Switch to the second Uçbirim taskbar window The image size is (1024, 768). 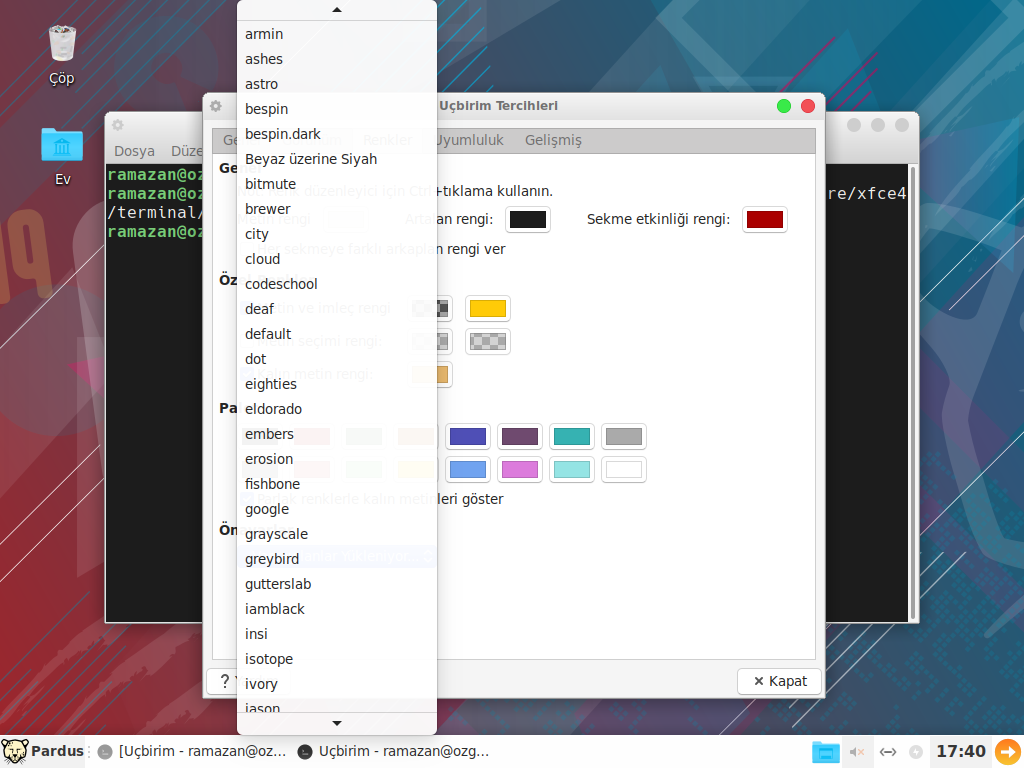tap(393, 752)
